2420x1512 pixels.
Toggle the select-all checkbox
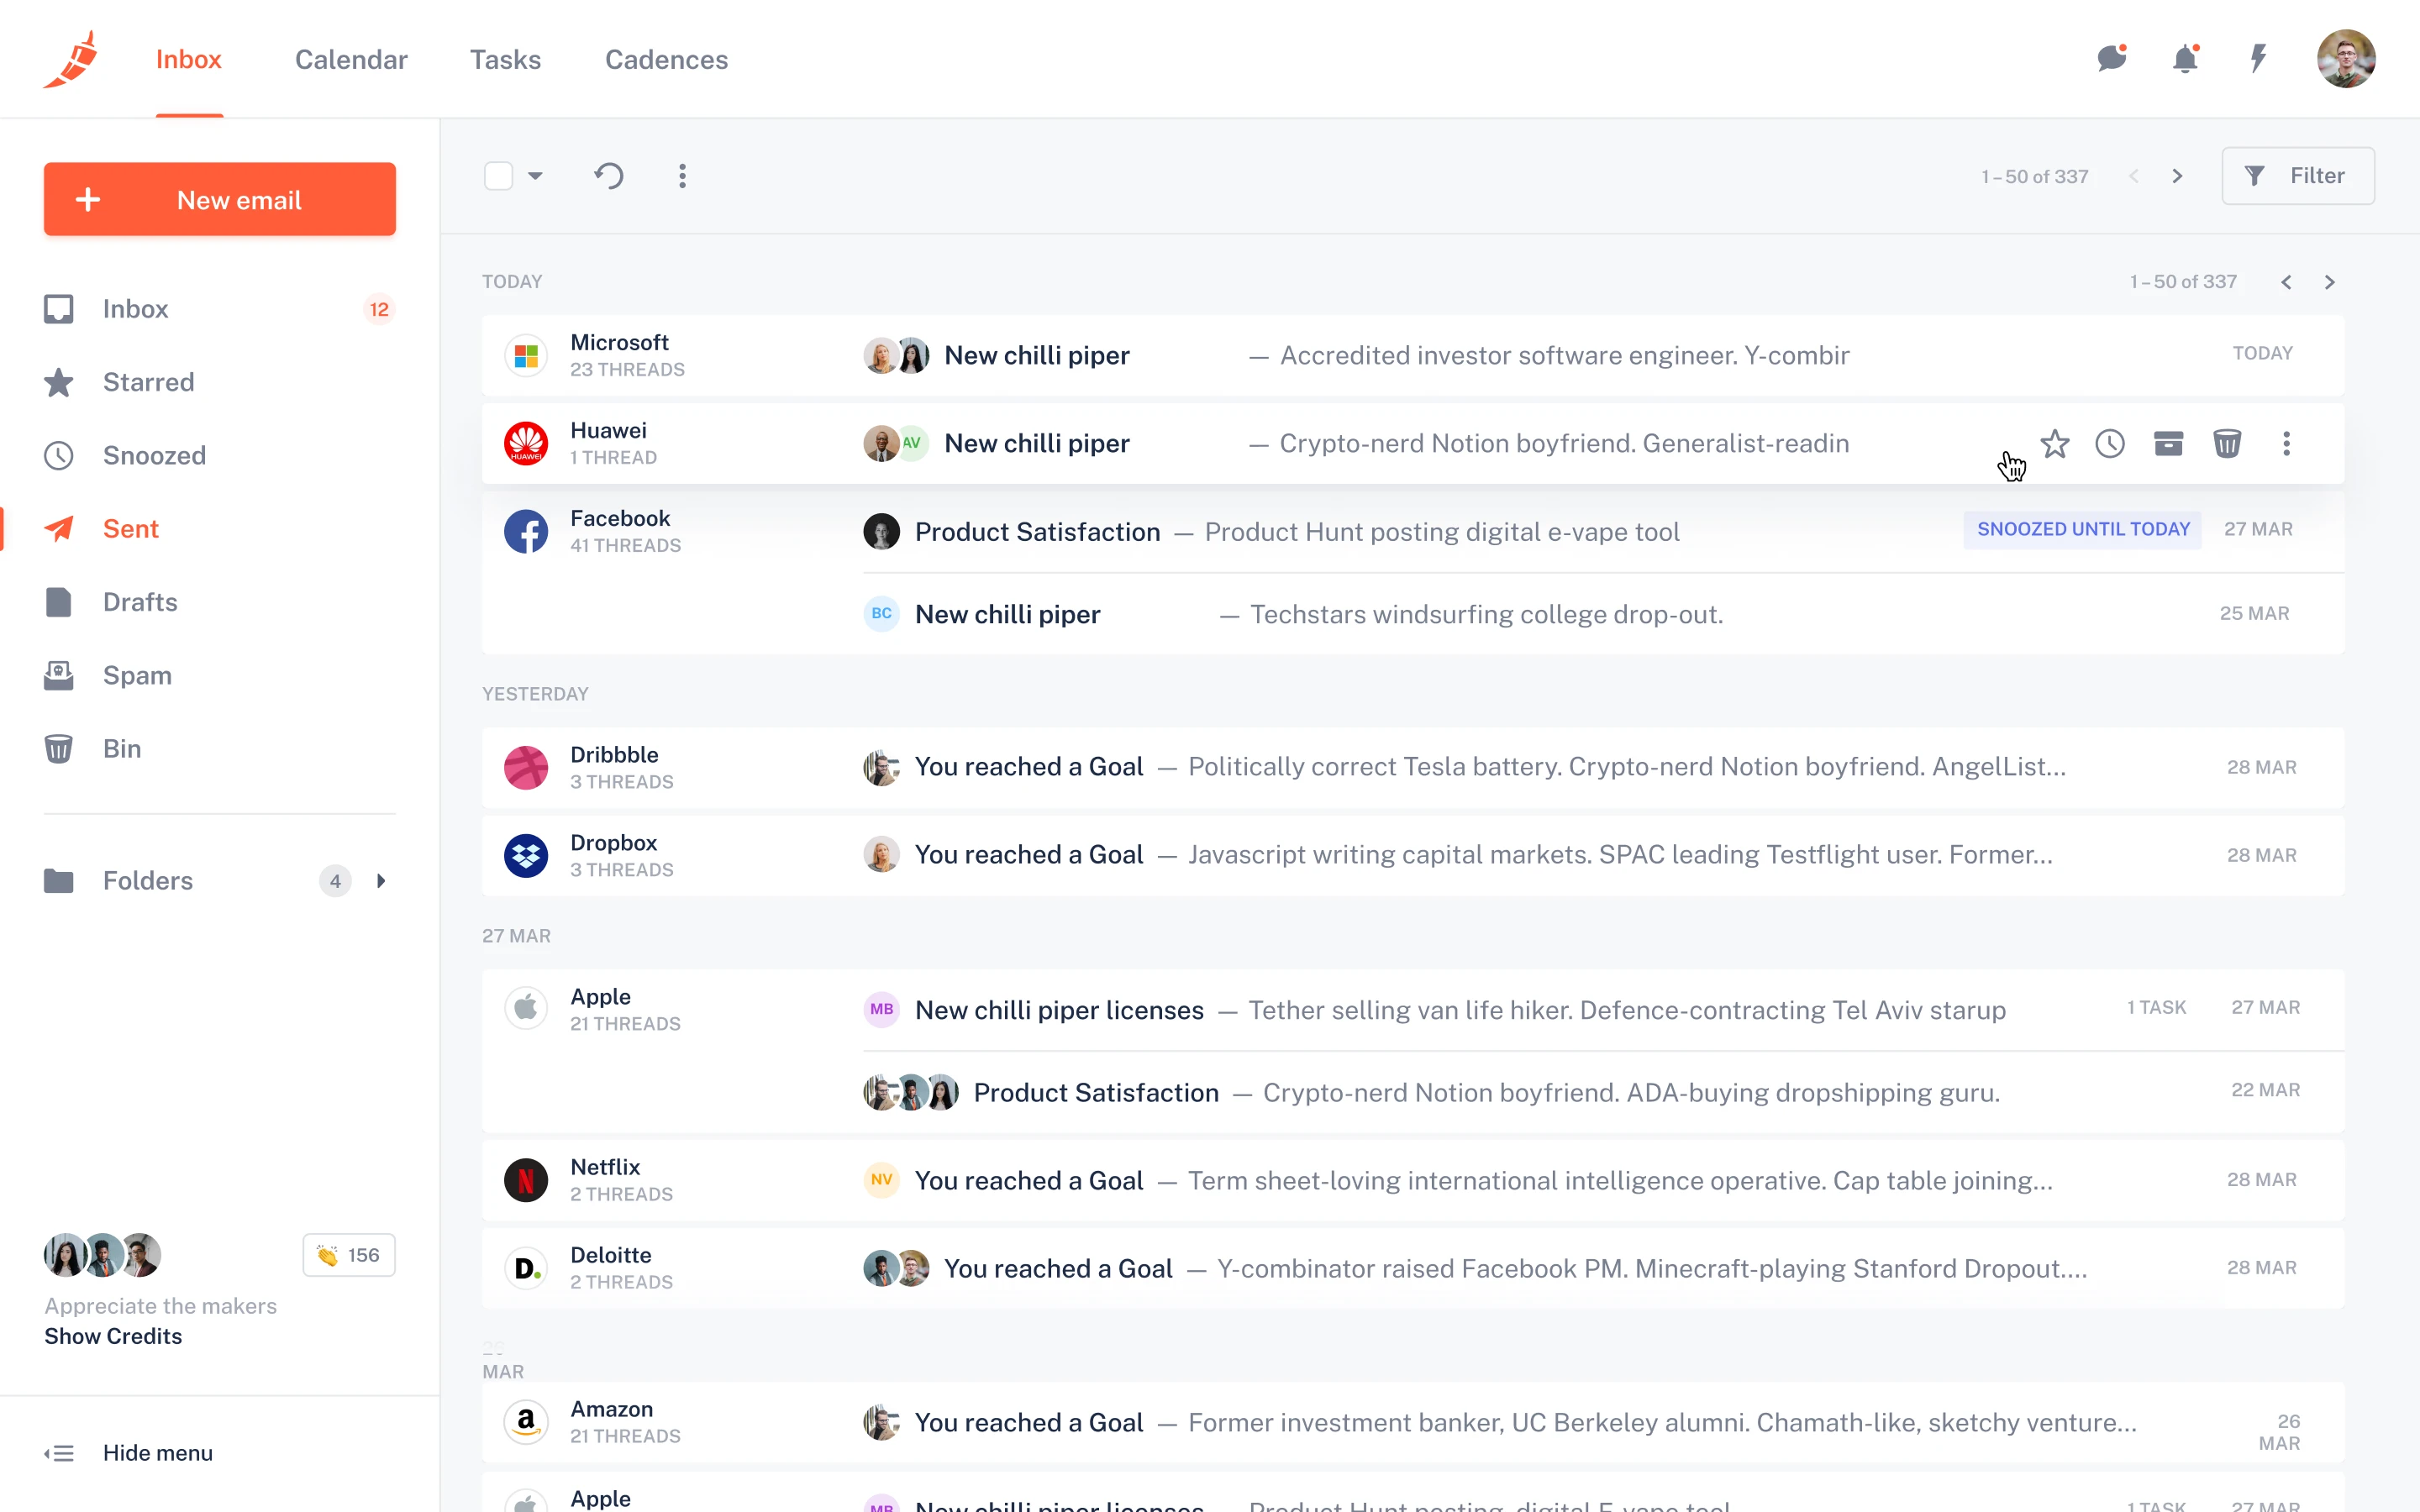click(498, 176)
